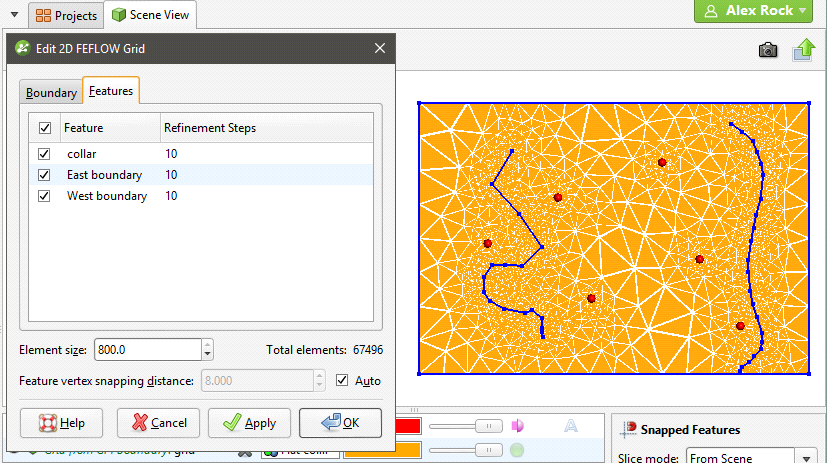Open the Slice mode dropdown

(750, 457)
